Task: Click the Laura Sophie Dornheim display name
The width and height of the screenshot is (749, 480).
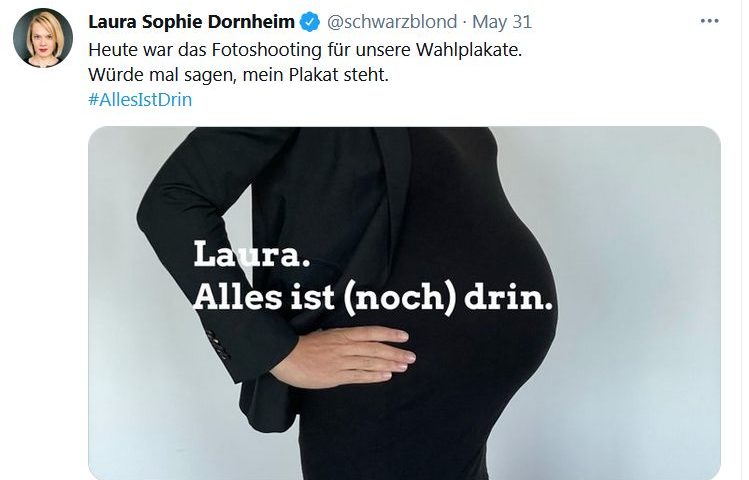Action: click(192, 22)
